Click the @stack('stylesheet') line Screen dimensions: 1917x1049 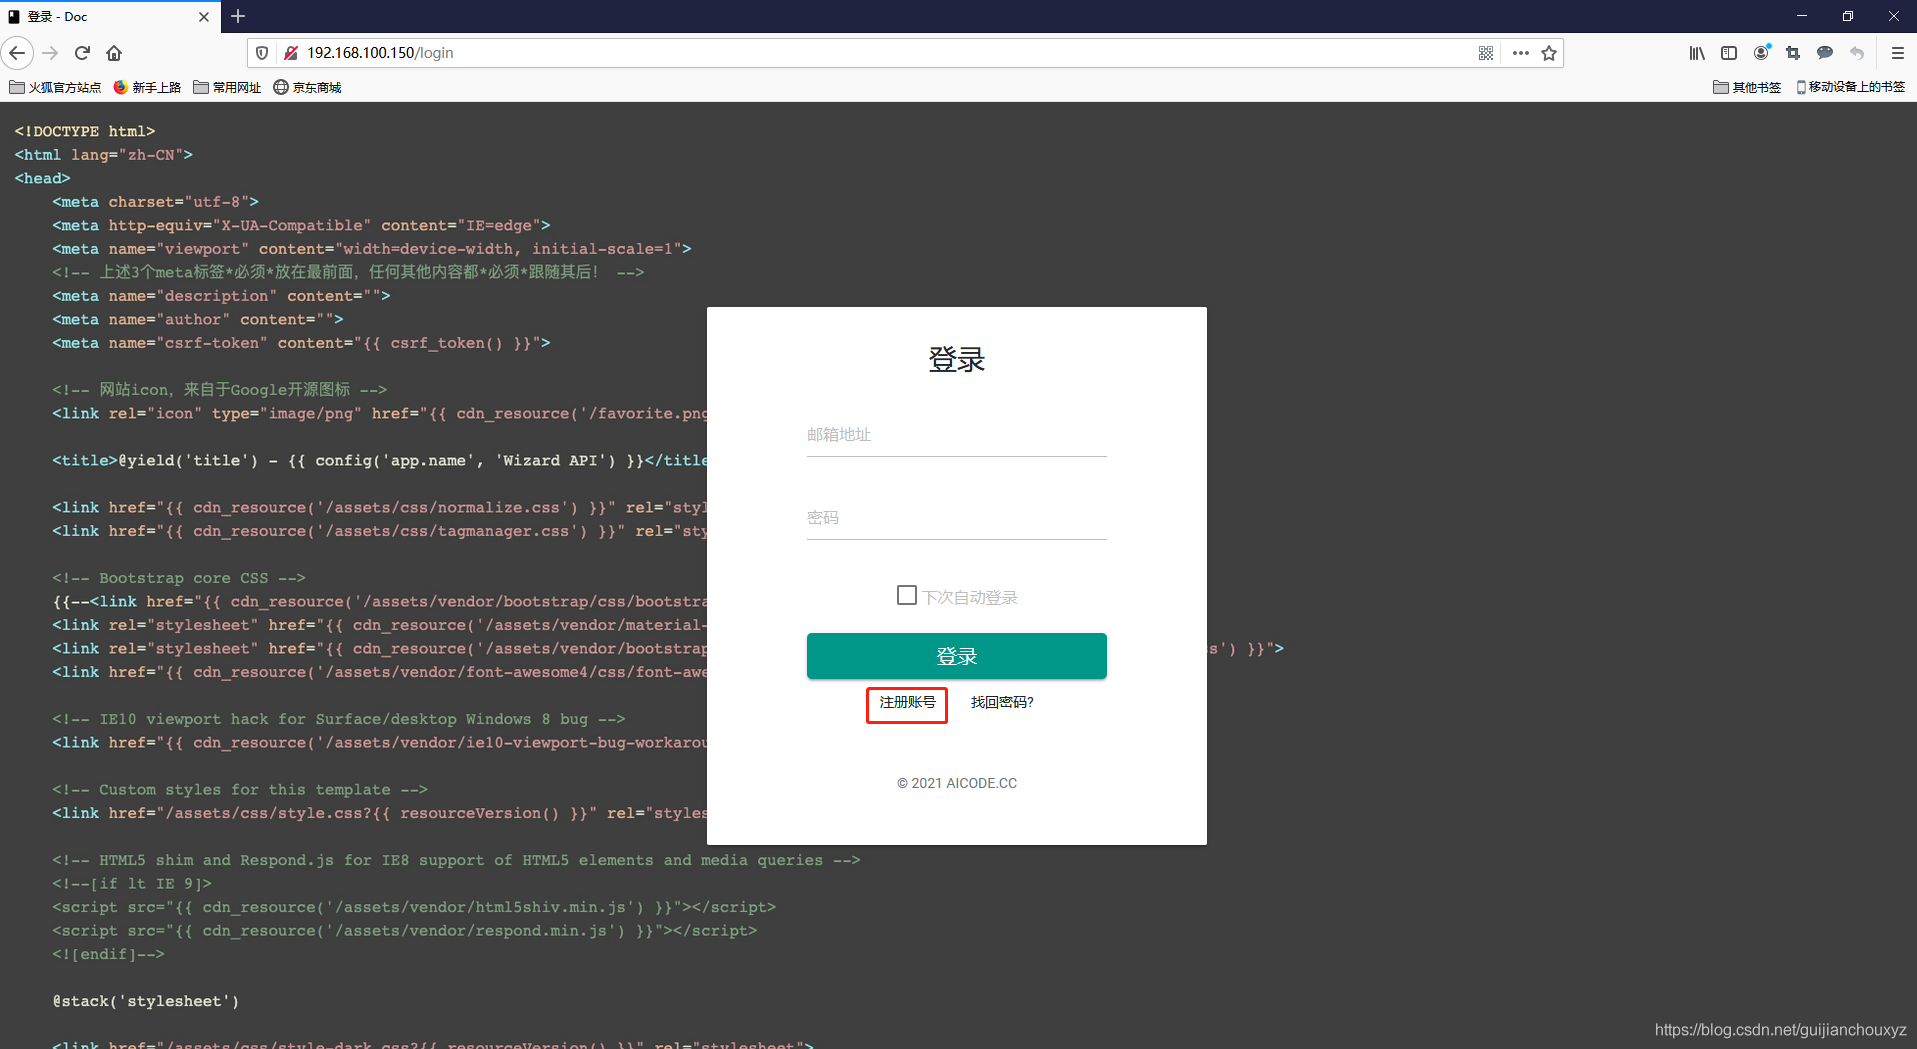(x=146, y=1001)
